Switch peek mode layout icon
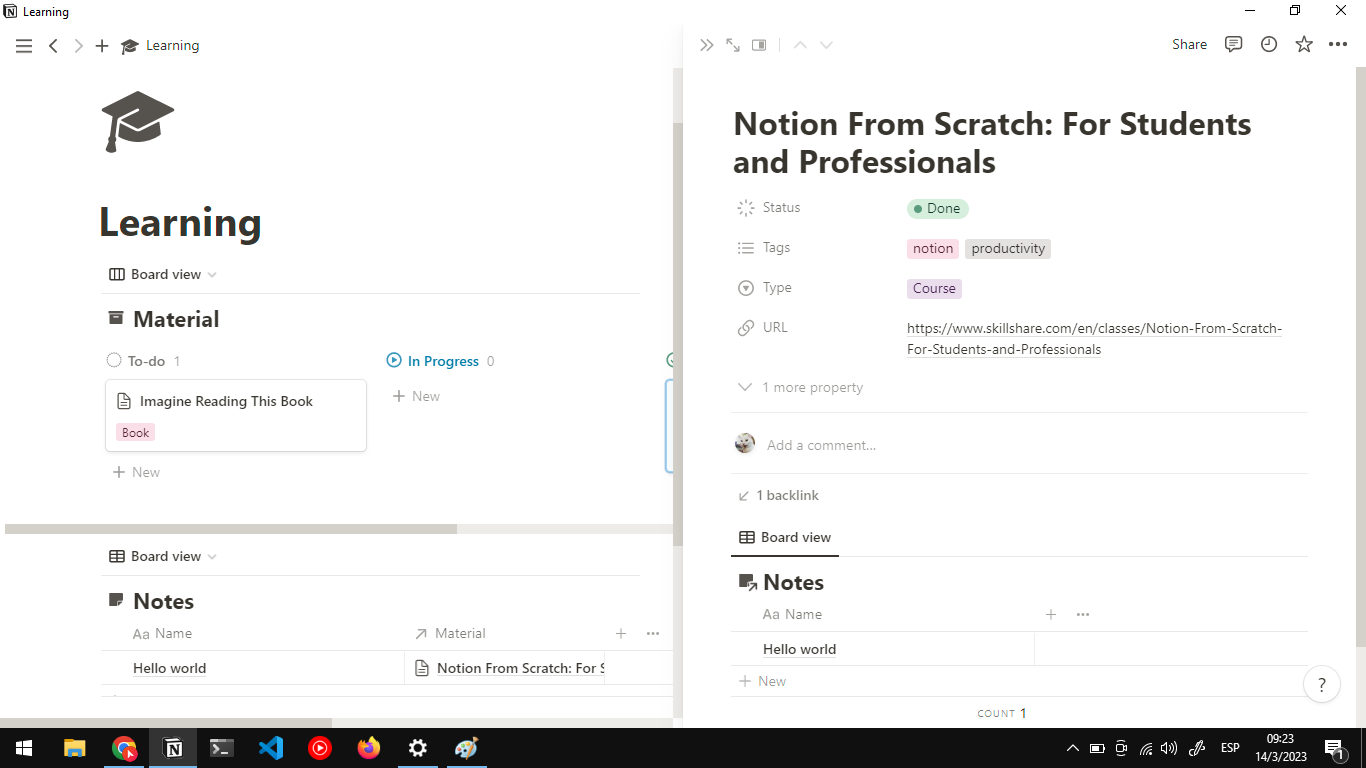Screen dimensions: 1366x768 759,45
